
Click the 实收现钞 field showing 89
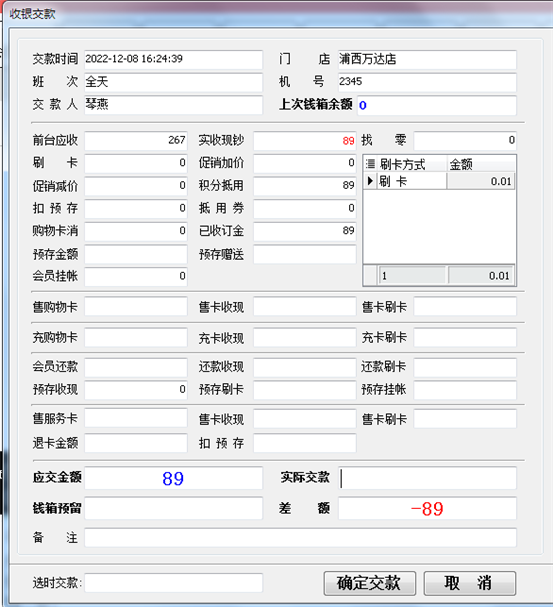[305, 141]
